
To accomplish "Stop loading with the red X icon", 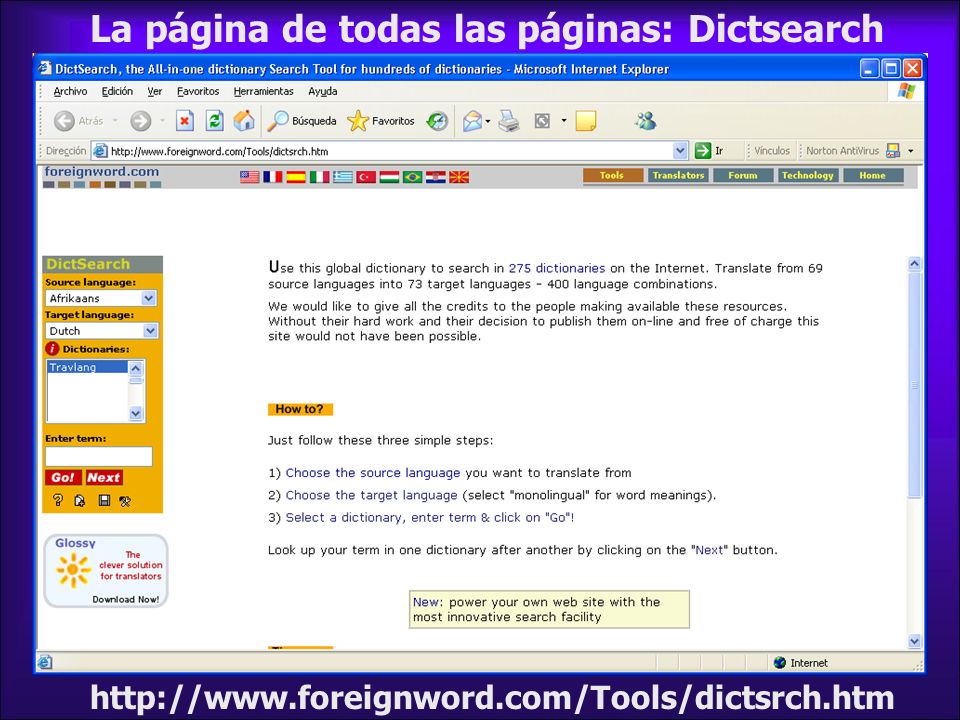I will point(184,121).
